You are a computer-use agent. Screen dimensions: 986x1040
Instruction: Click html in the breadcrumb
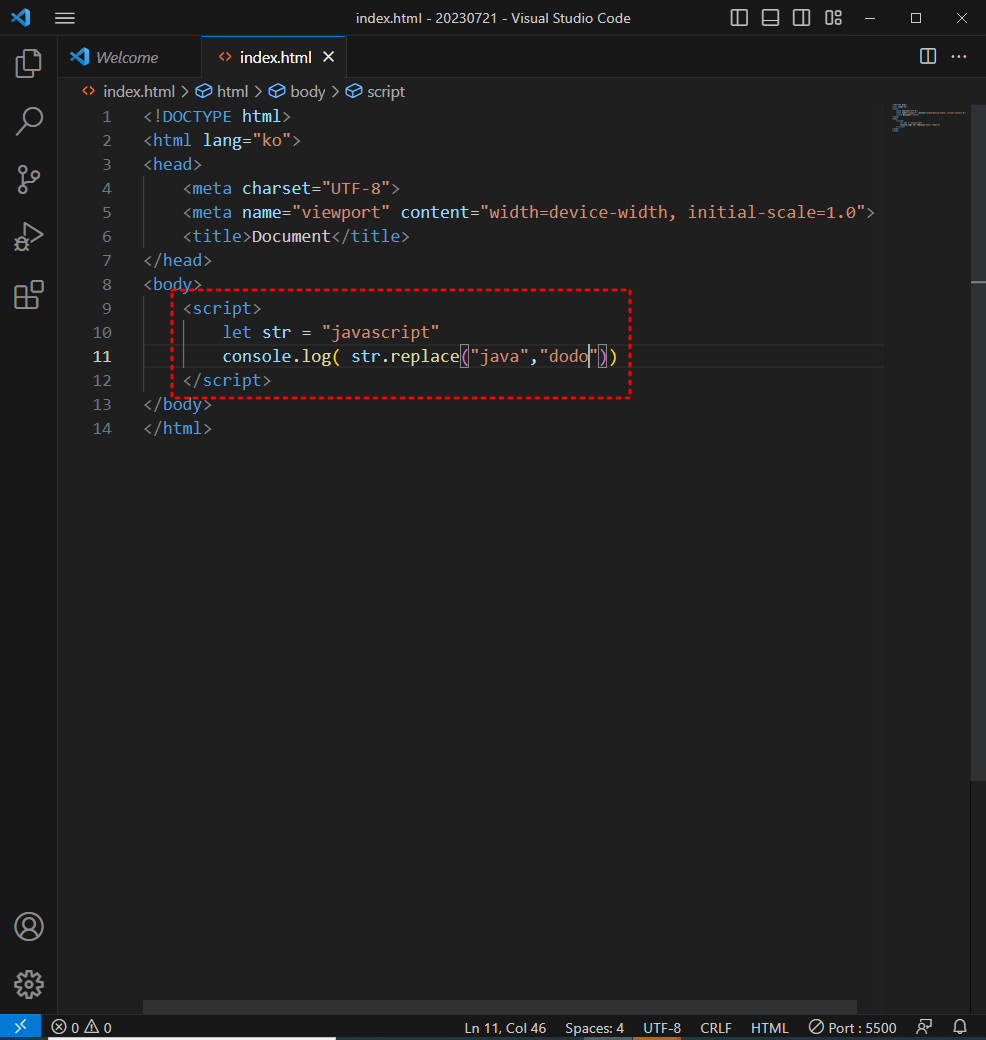(233, 92)
